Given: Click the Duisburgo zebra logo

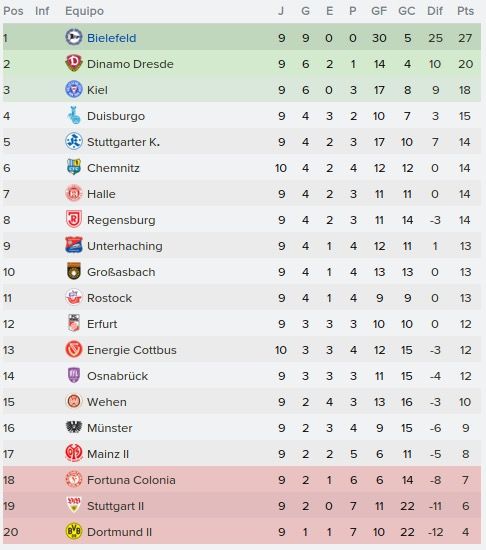Looking at the screenshot, I should tap(74, 115).
